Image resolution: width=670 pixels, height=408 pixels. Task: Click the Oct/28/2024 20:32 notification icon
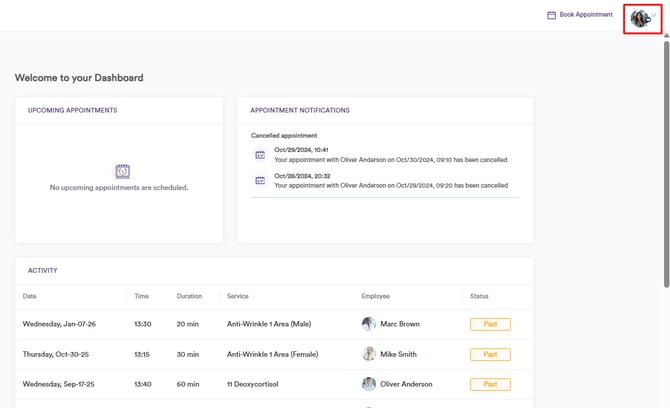point(260,181)
